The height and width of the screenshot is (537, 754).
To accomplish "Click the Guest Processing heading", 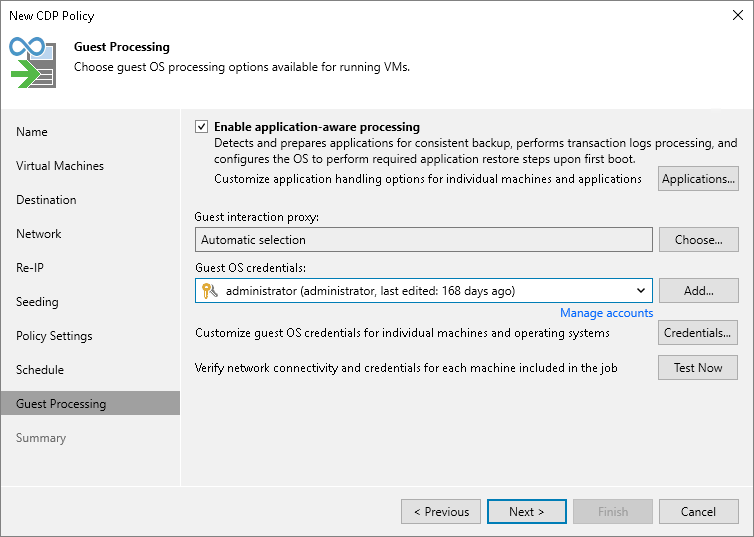I will [122, 47].
